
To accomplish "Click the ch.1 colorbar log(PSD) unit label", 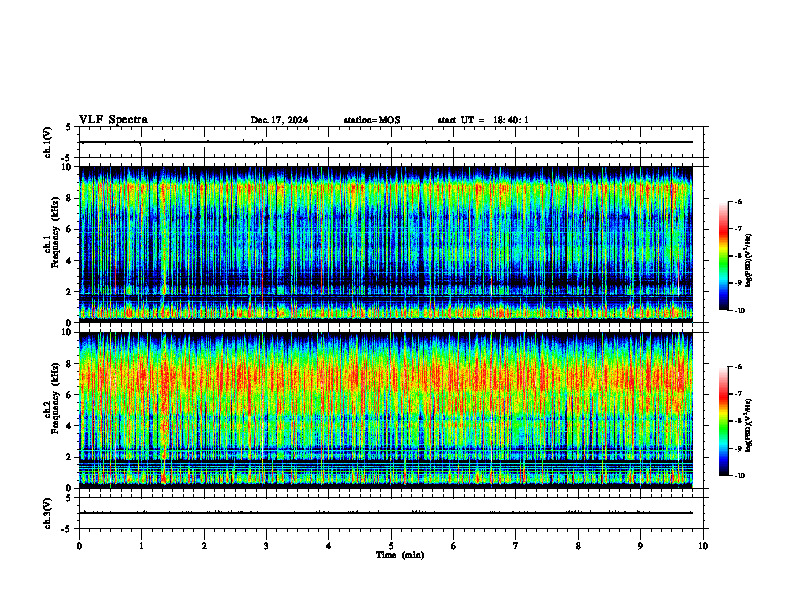I will (748, 261).
